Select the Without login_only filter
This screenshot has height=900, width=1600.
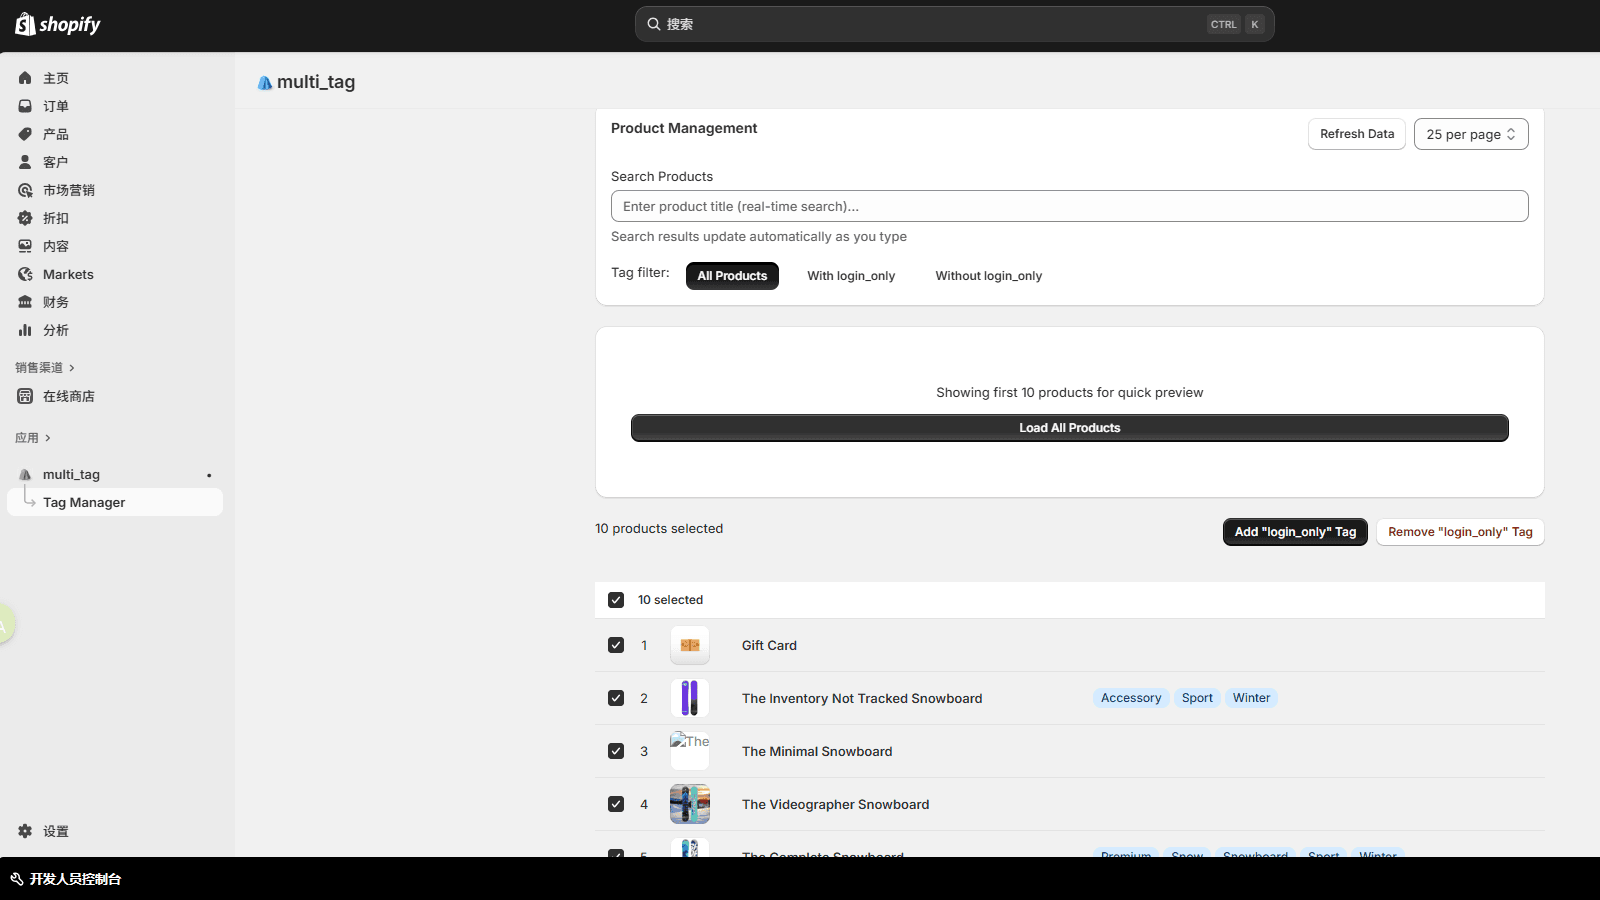[x=989, y=276]
